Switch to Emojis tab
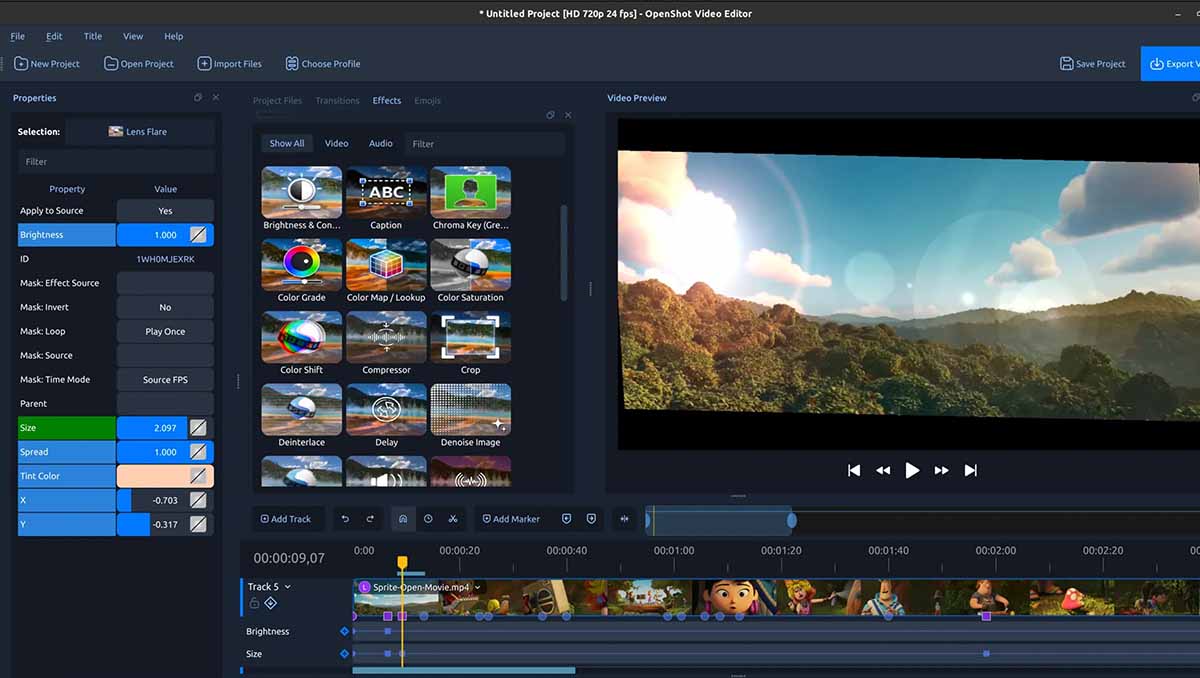1200x678 pixels. tap(427, 100)
